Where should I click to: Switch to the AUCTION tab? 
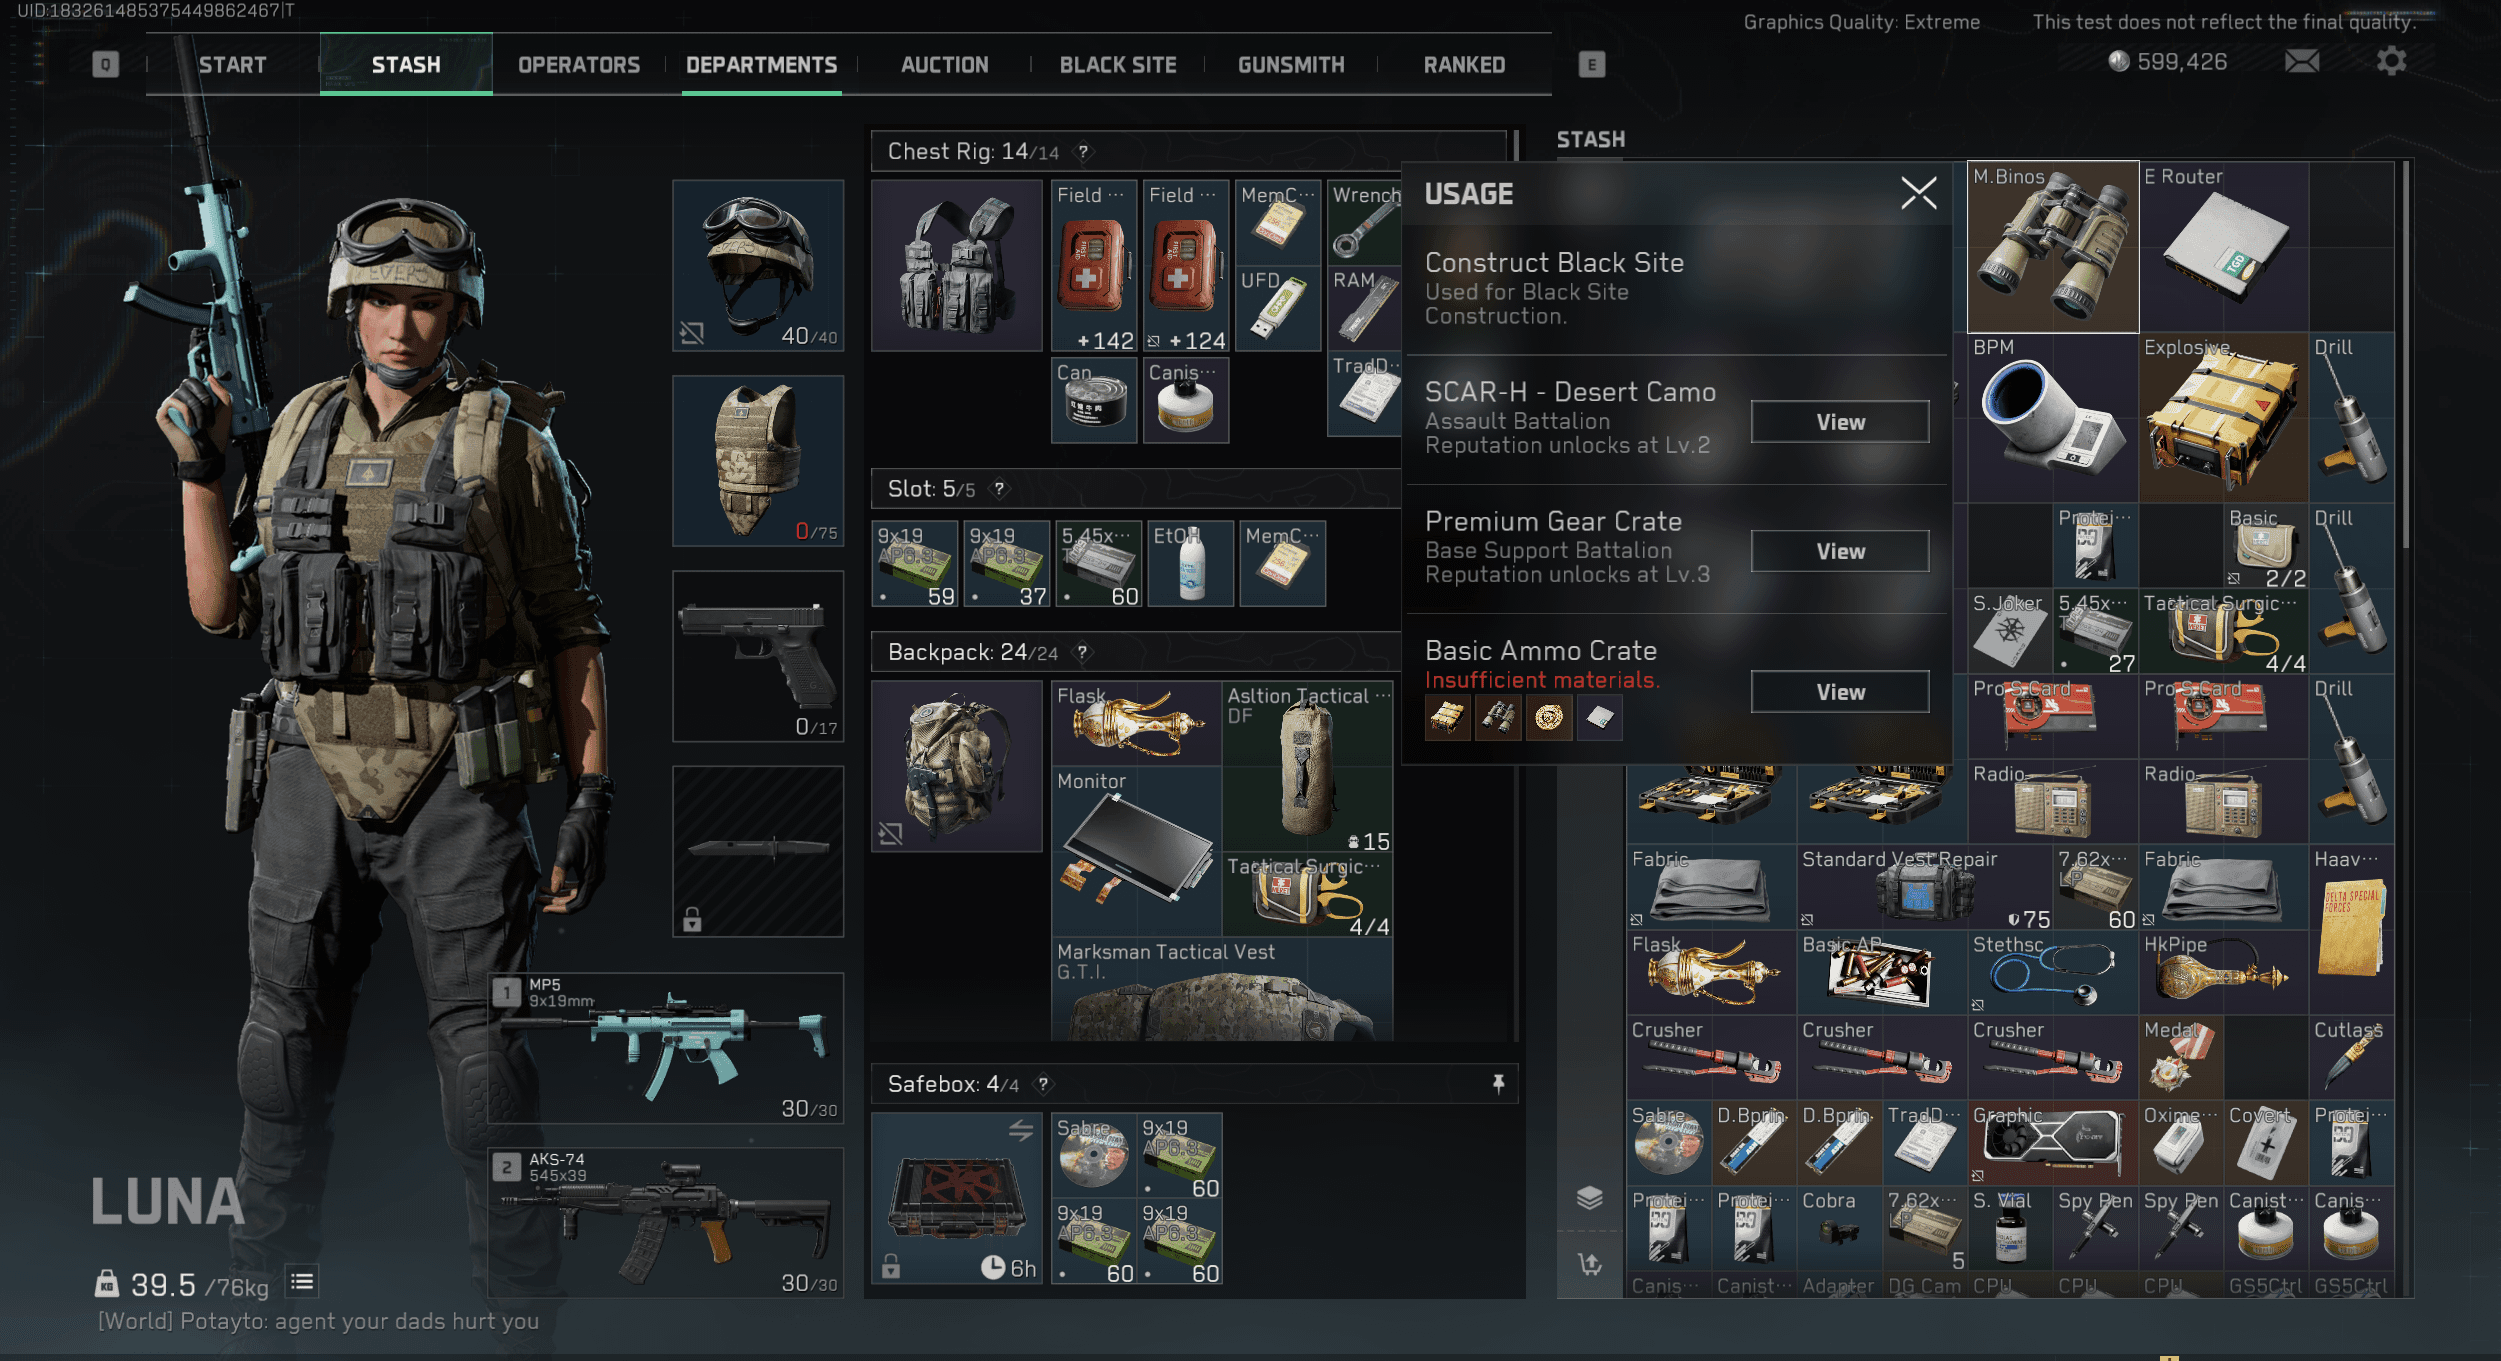[944, 65]
